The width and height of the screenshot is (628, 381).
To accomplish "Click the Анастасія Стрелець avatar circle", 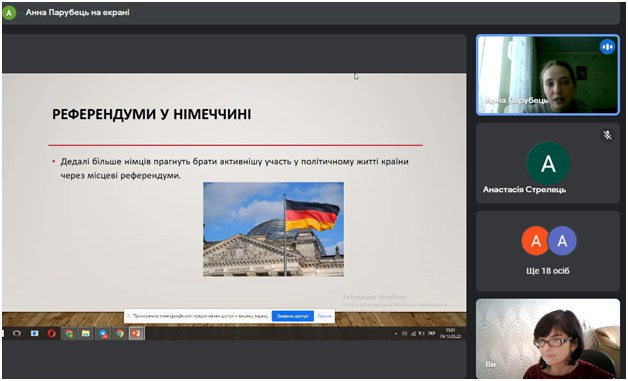I will pos(548,163).
